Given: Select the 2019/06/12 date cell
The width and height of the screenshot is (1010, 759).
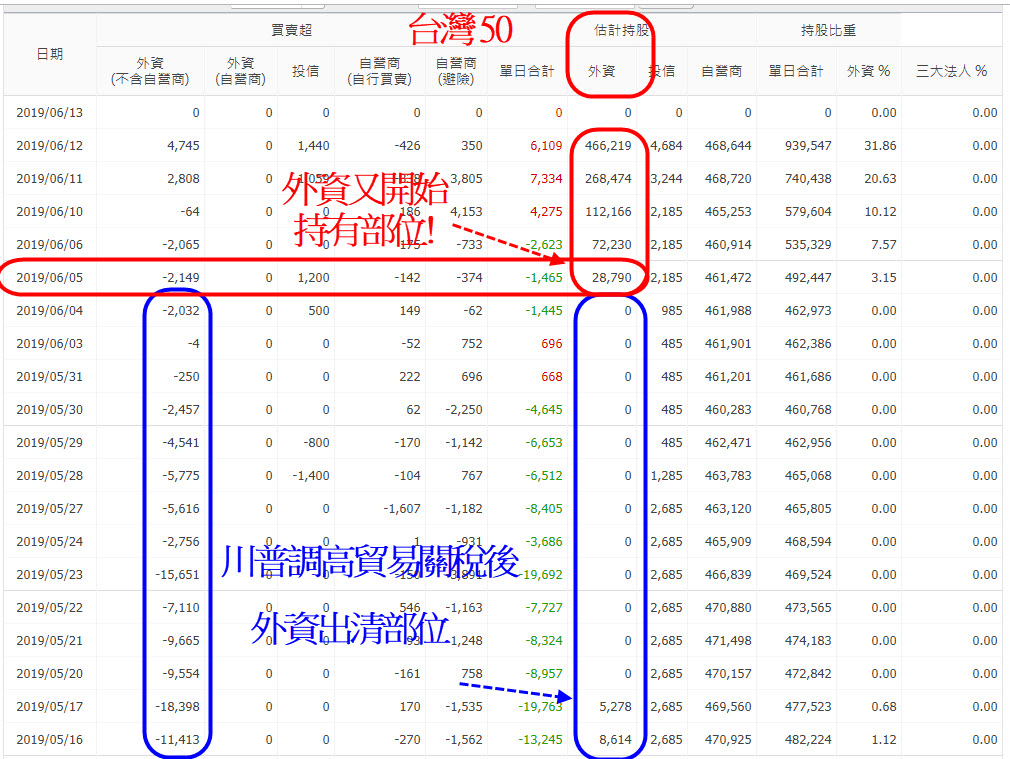Looking at the screenshot, I should 50,146.
